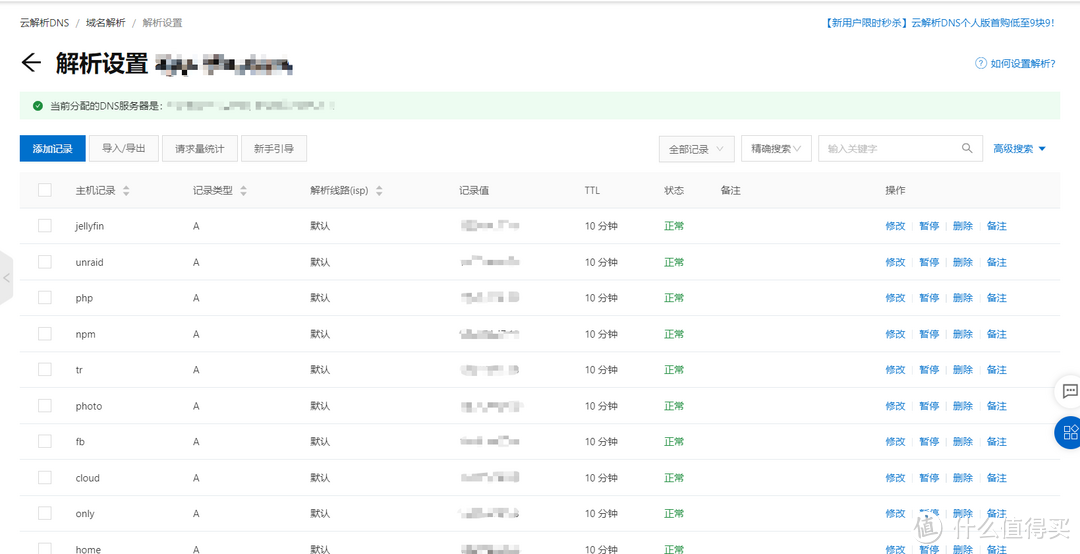
Task: Open the 如何设置解析 help link
Action: pos(1023,64)
